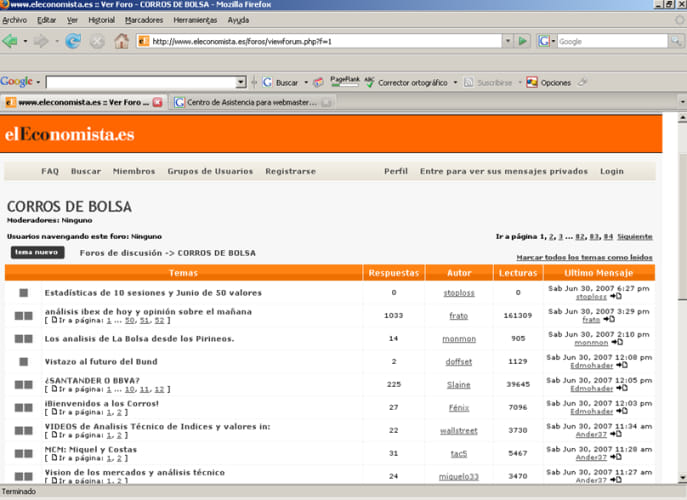Click the Google toolbar Buscar button
The image size is (687, 500).
click(x=281, y=82)
